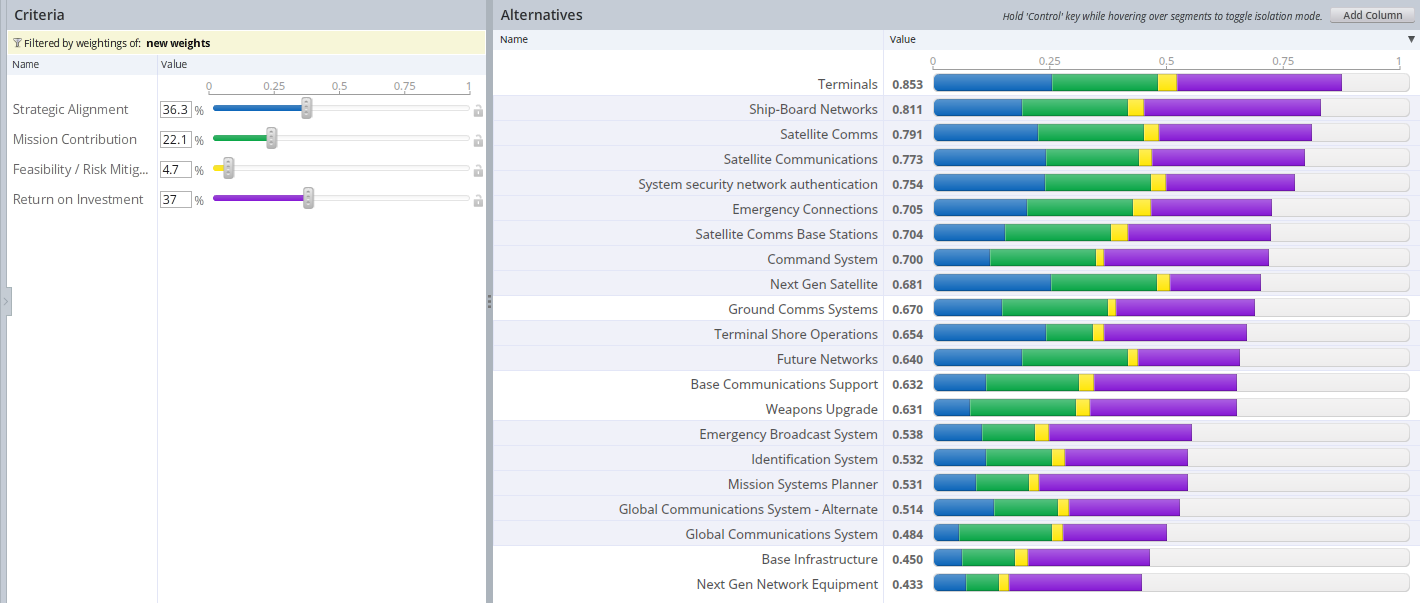Screen dimensions: 1420x603
Task: Click the Mission Contribution percentage input field
Action: (x=176, y=140)
